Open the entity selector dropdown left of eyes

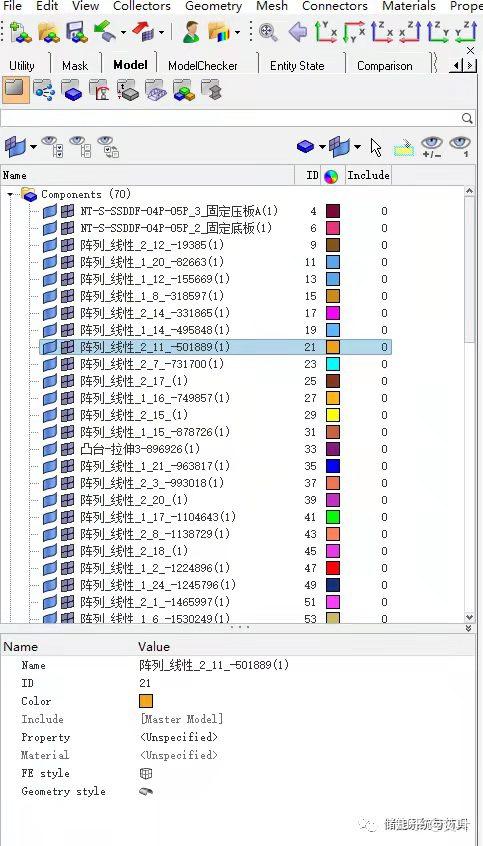(33, 147)
